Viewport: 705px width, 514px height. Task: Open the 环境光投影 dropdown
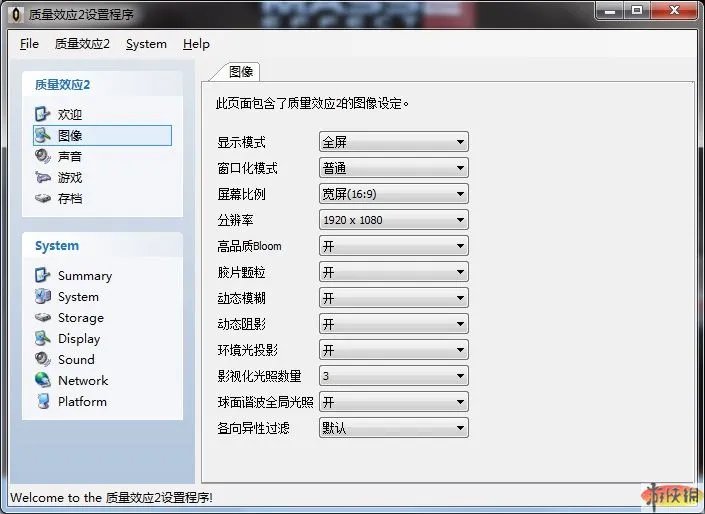tap(393, 350)
